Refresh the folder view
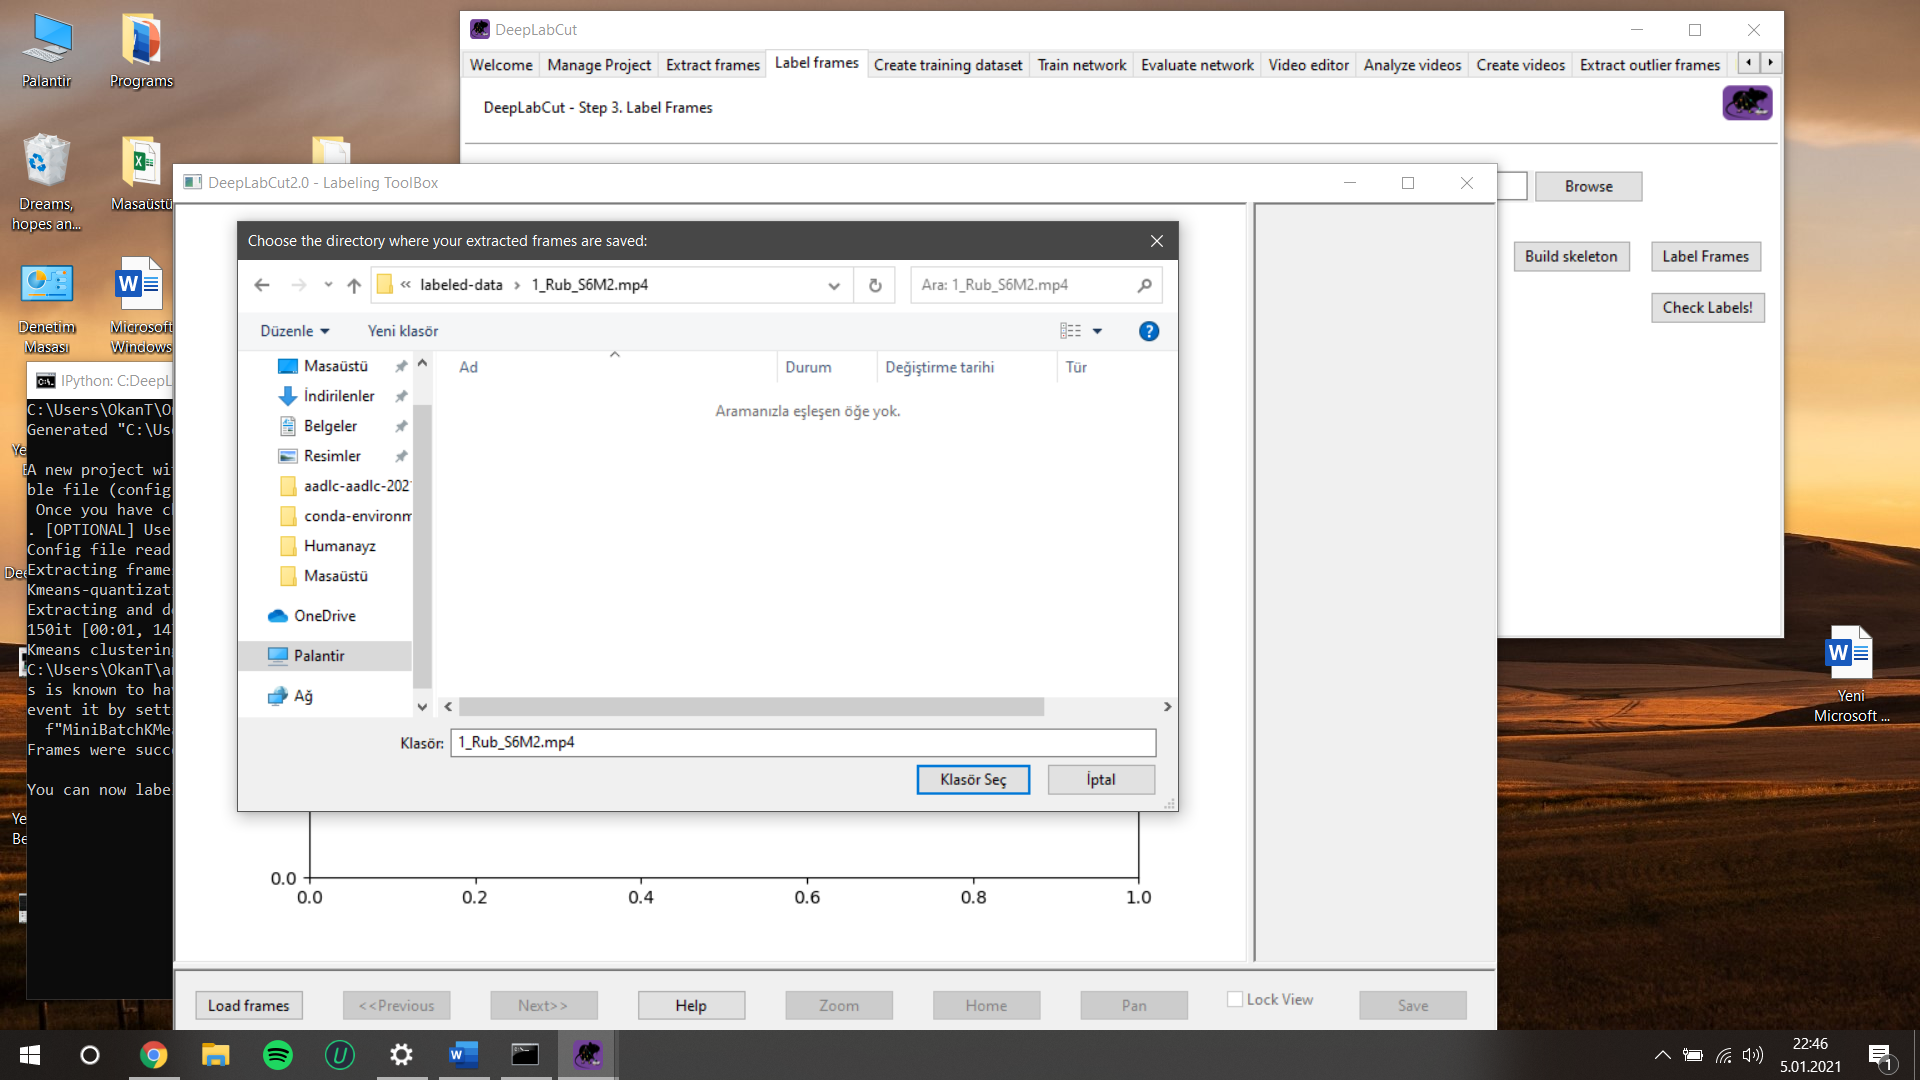Viewport: 1920px width, 1080px height. 874,285
